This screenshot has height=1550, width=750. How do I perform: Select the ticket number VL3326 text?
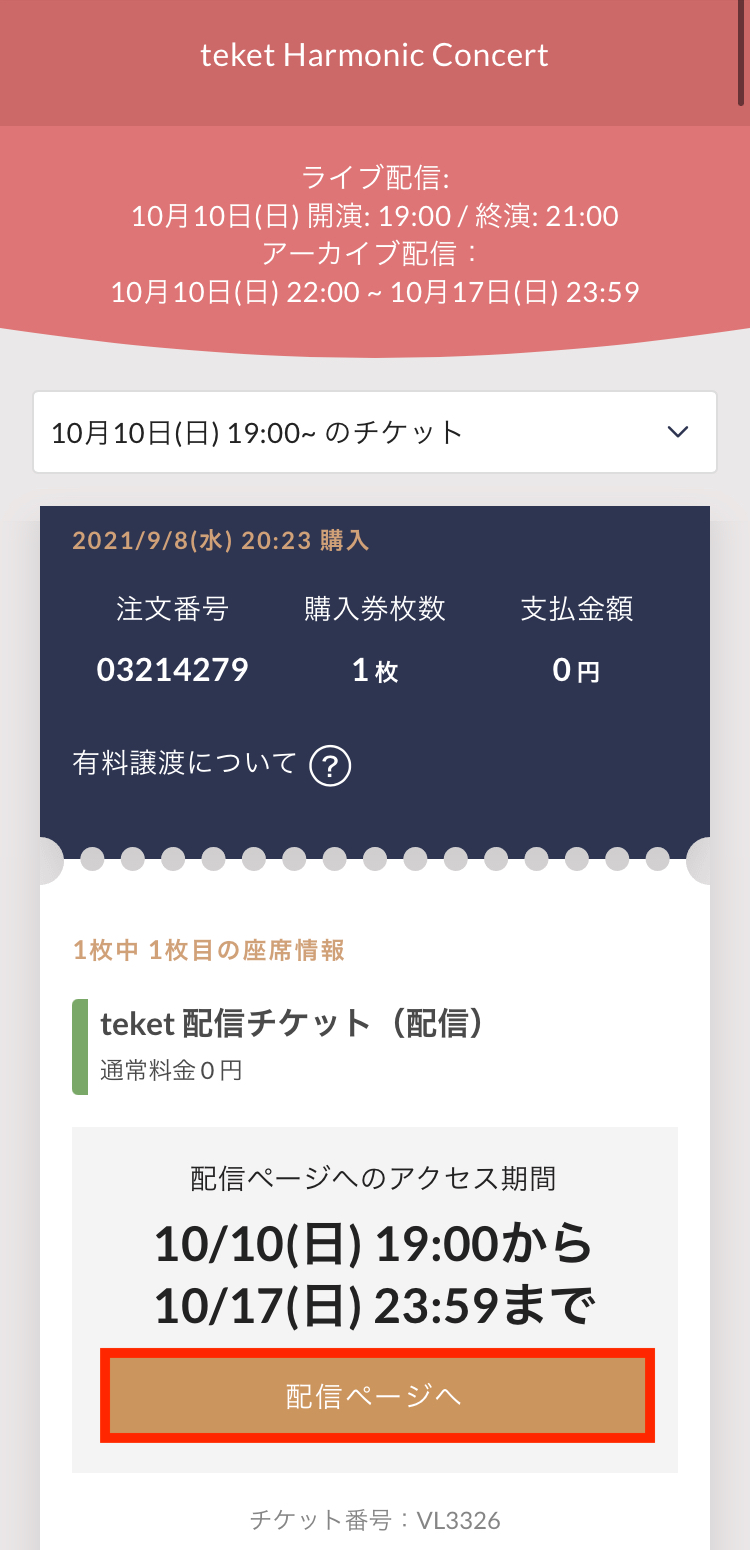[x=374, y=1520]
